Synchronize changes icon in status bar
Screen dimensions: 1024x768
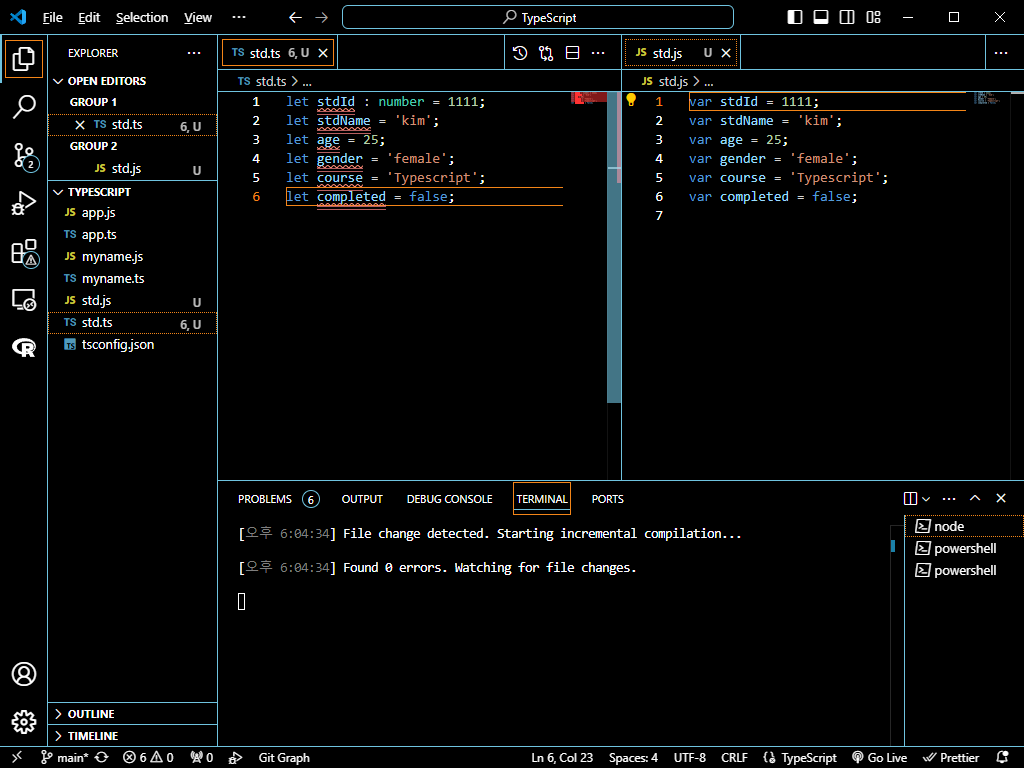point(101,757)
